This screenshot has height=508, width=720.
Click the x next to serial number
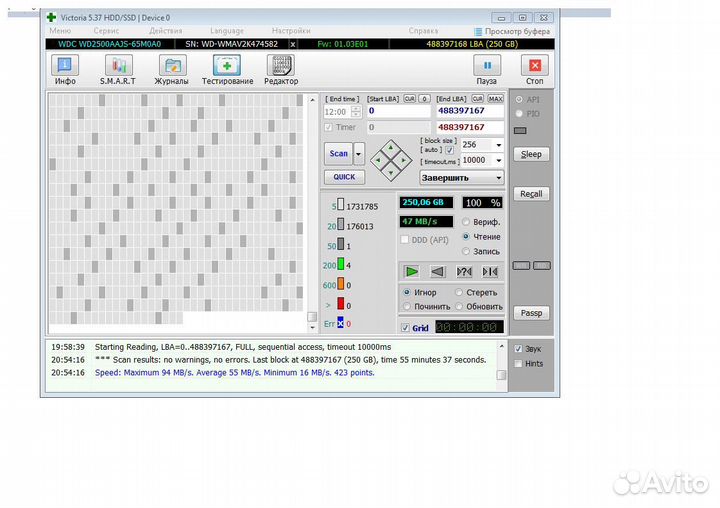pos(292,44)
